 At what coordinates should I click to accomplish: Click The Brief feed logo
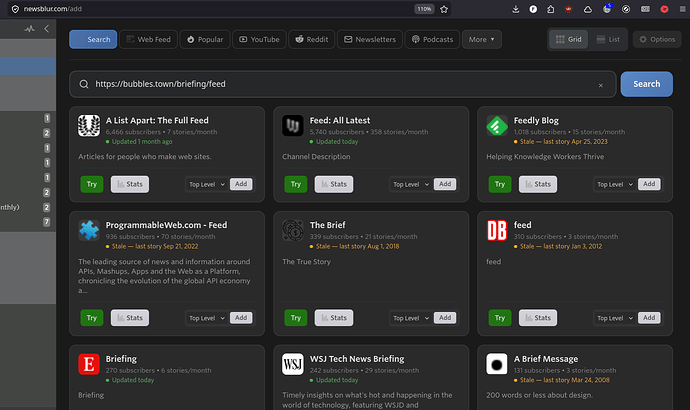pos(293,231)
